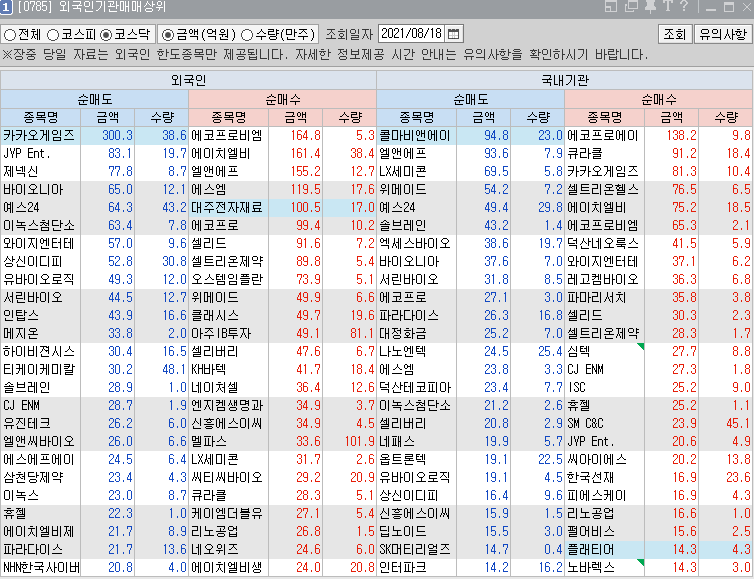The width and height of the screenshot is (754, 579).
Task: Click the 엔지켐생명과 stock name
Action: pos(227,405)
